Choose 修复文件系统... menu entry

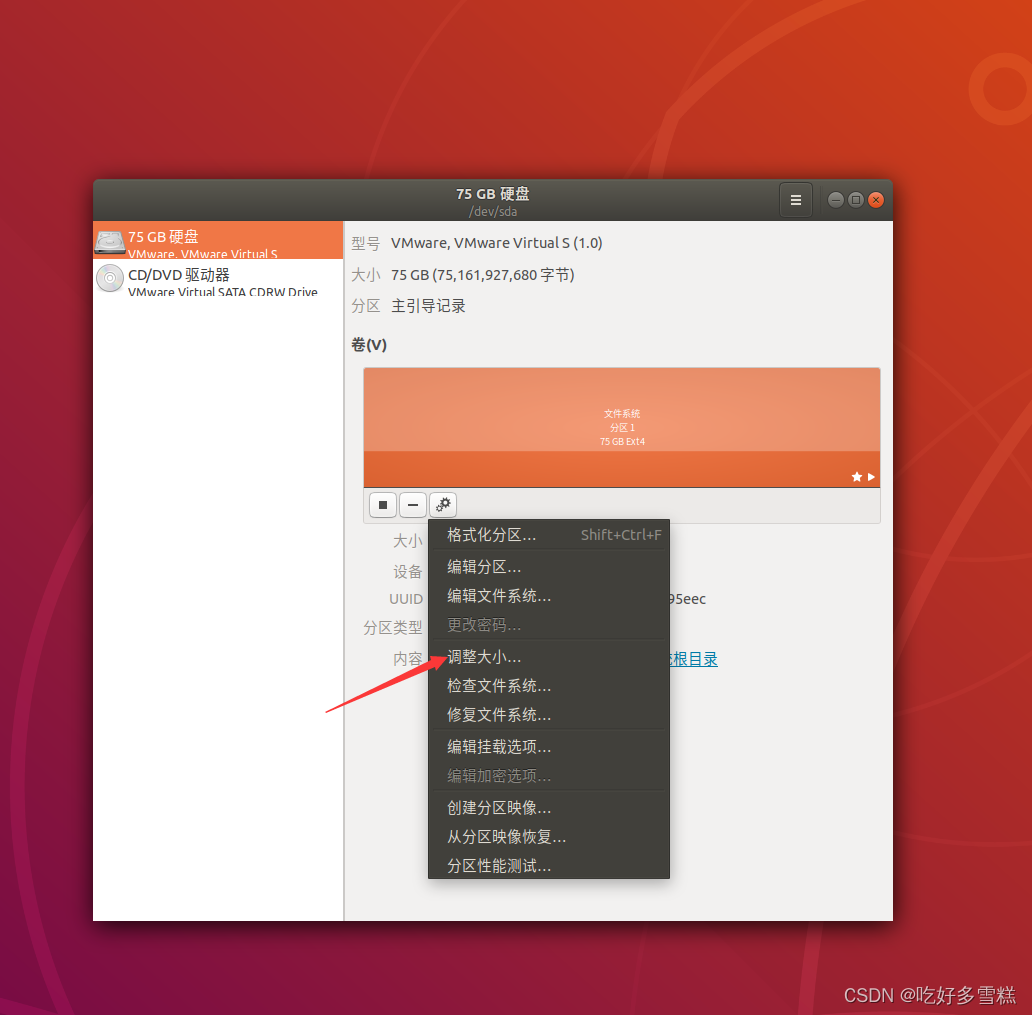pos(549,715)
